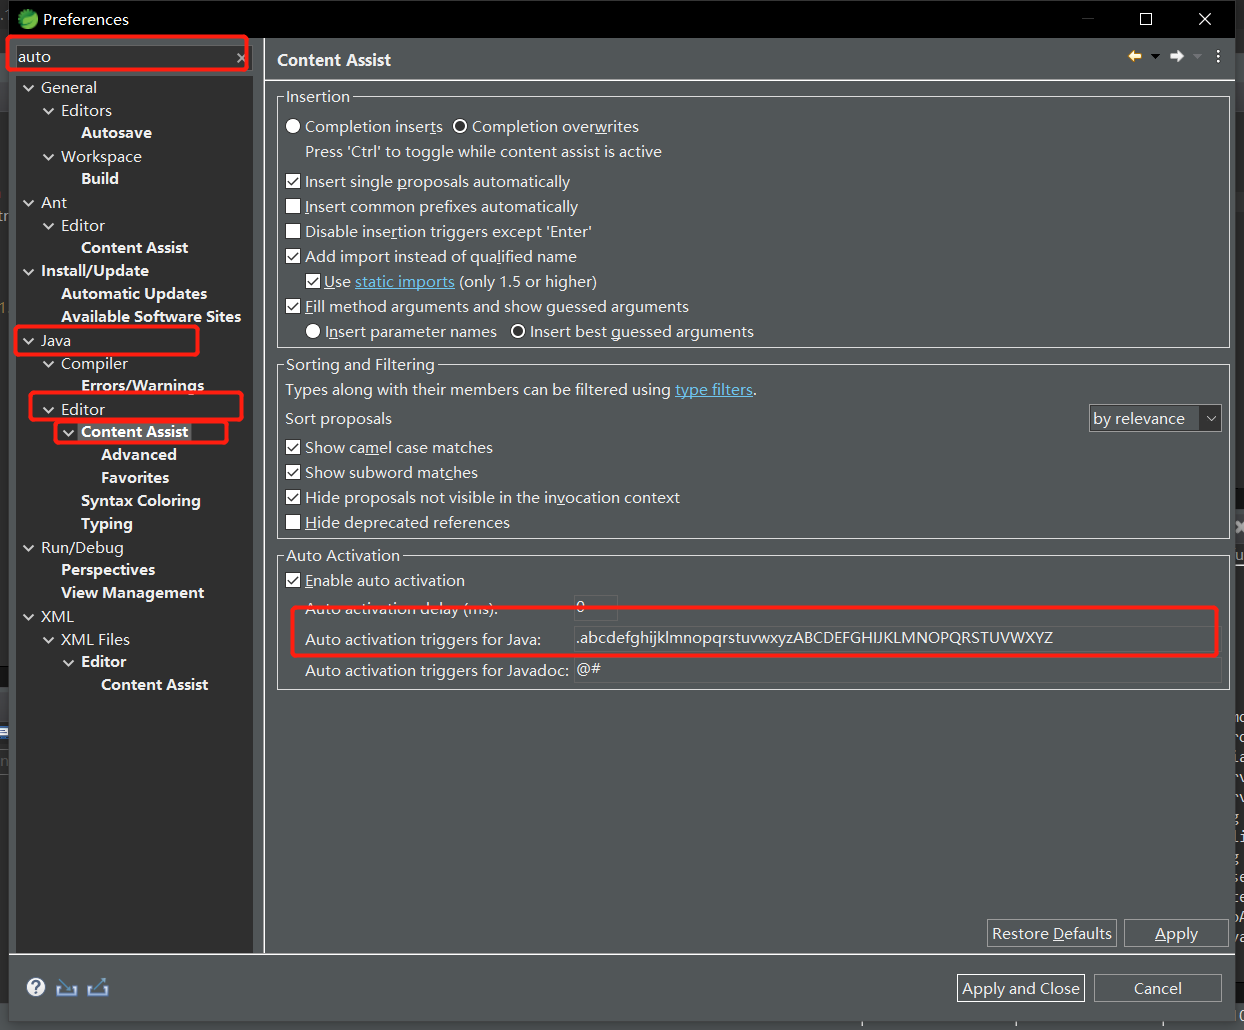The height and width of the screenshot is (1030, 1244).
Task: Collapse the Workspace tree node
Action: (49, 157)
